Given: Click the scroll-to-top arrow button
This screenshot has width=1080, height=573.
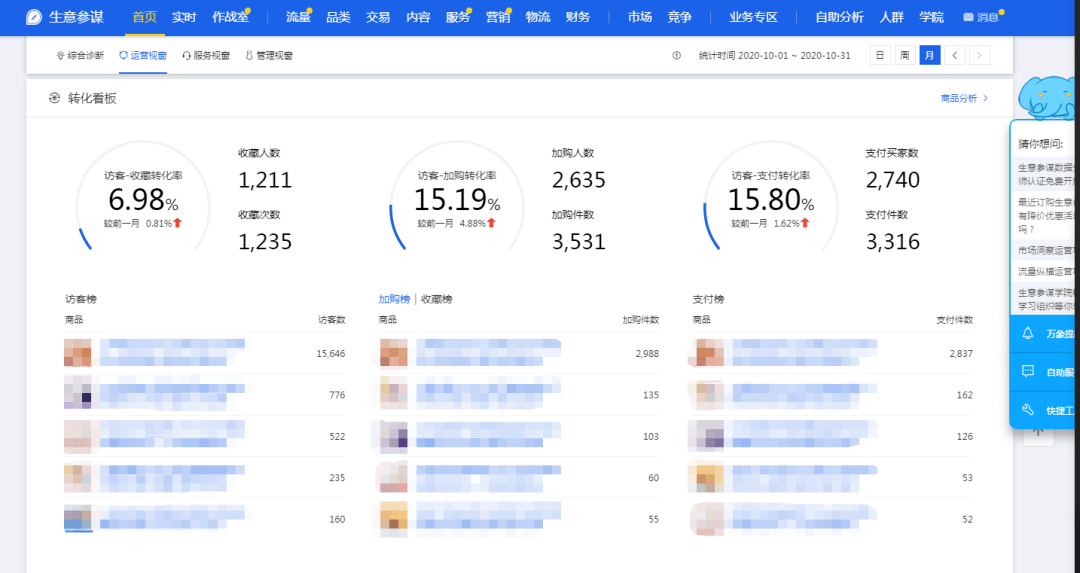Looking at the screenshot, I should [x=1037, y=431].
